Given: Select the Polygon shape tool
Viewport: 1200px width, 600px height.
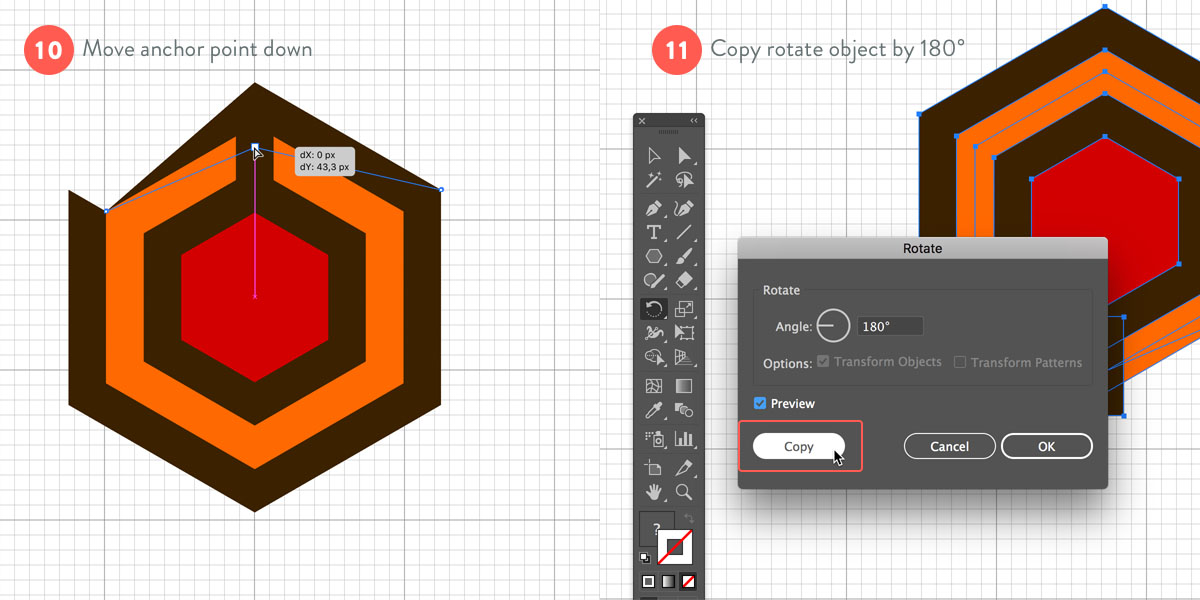Looking at the screenshot, I should 654,257.
